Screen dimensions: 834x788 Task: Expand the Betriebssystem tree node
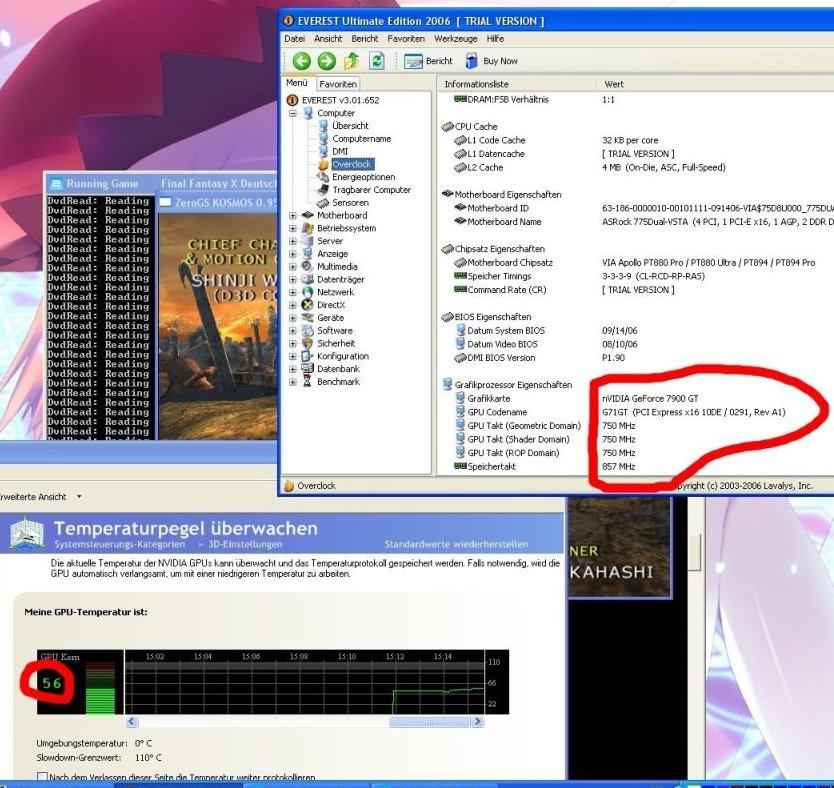[293, 228]
